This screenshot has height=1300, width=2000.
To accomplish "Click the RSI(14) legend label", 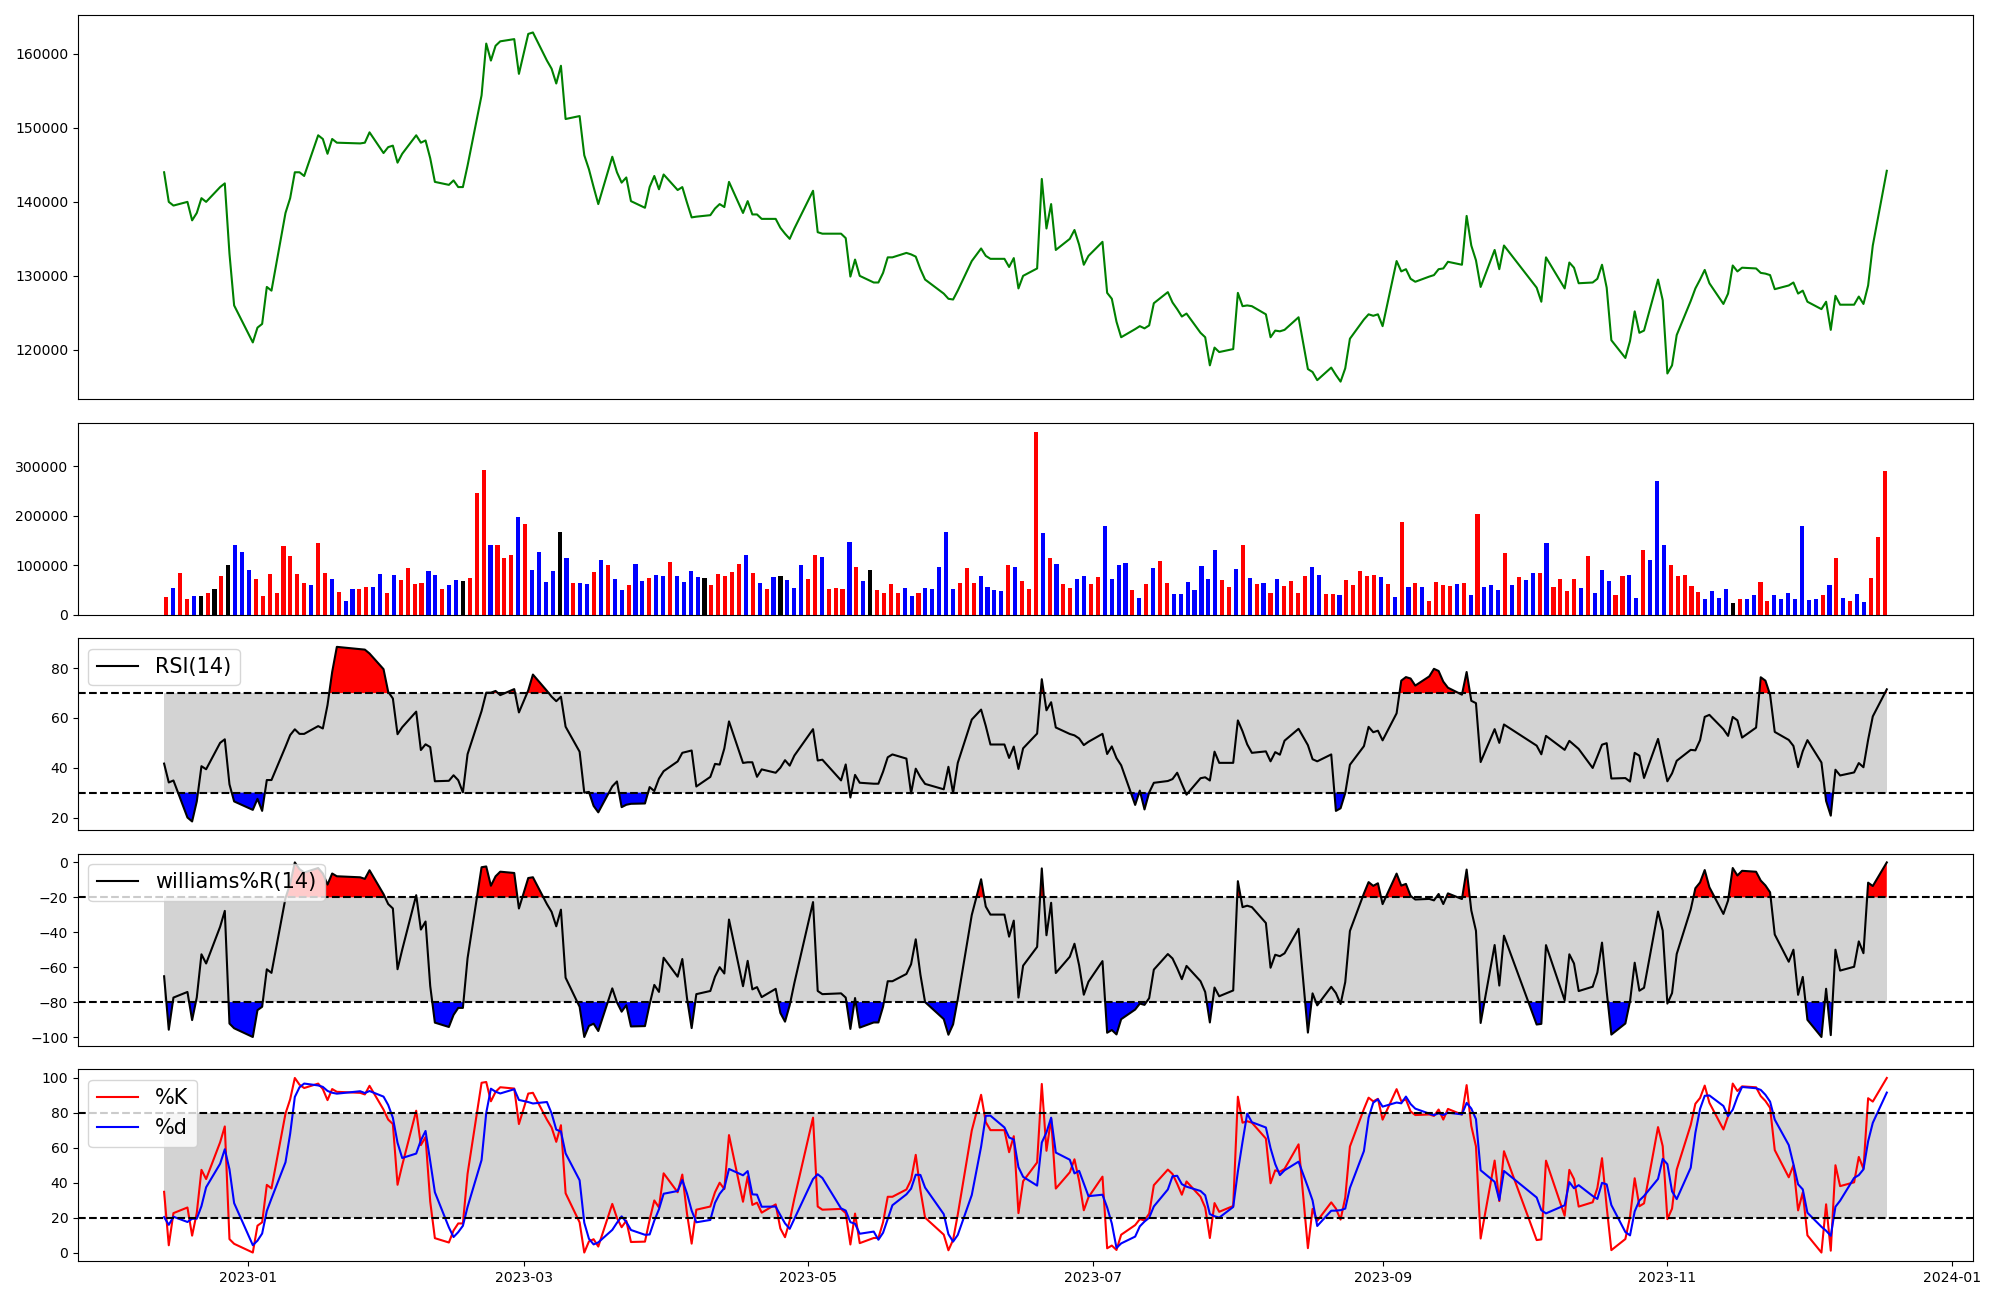I will pyautogui.click(x=192, y=666).
